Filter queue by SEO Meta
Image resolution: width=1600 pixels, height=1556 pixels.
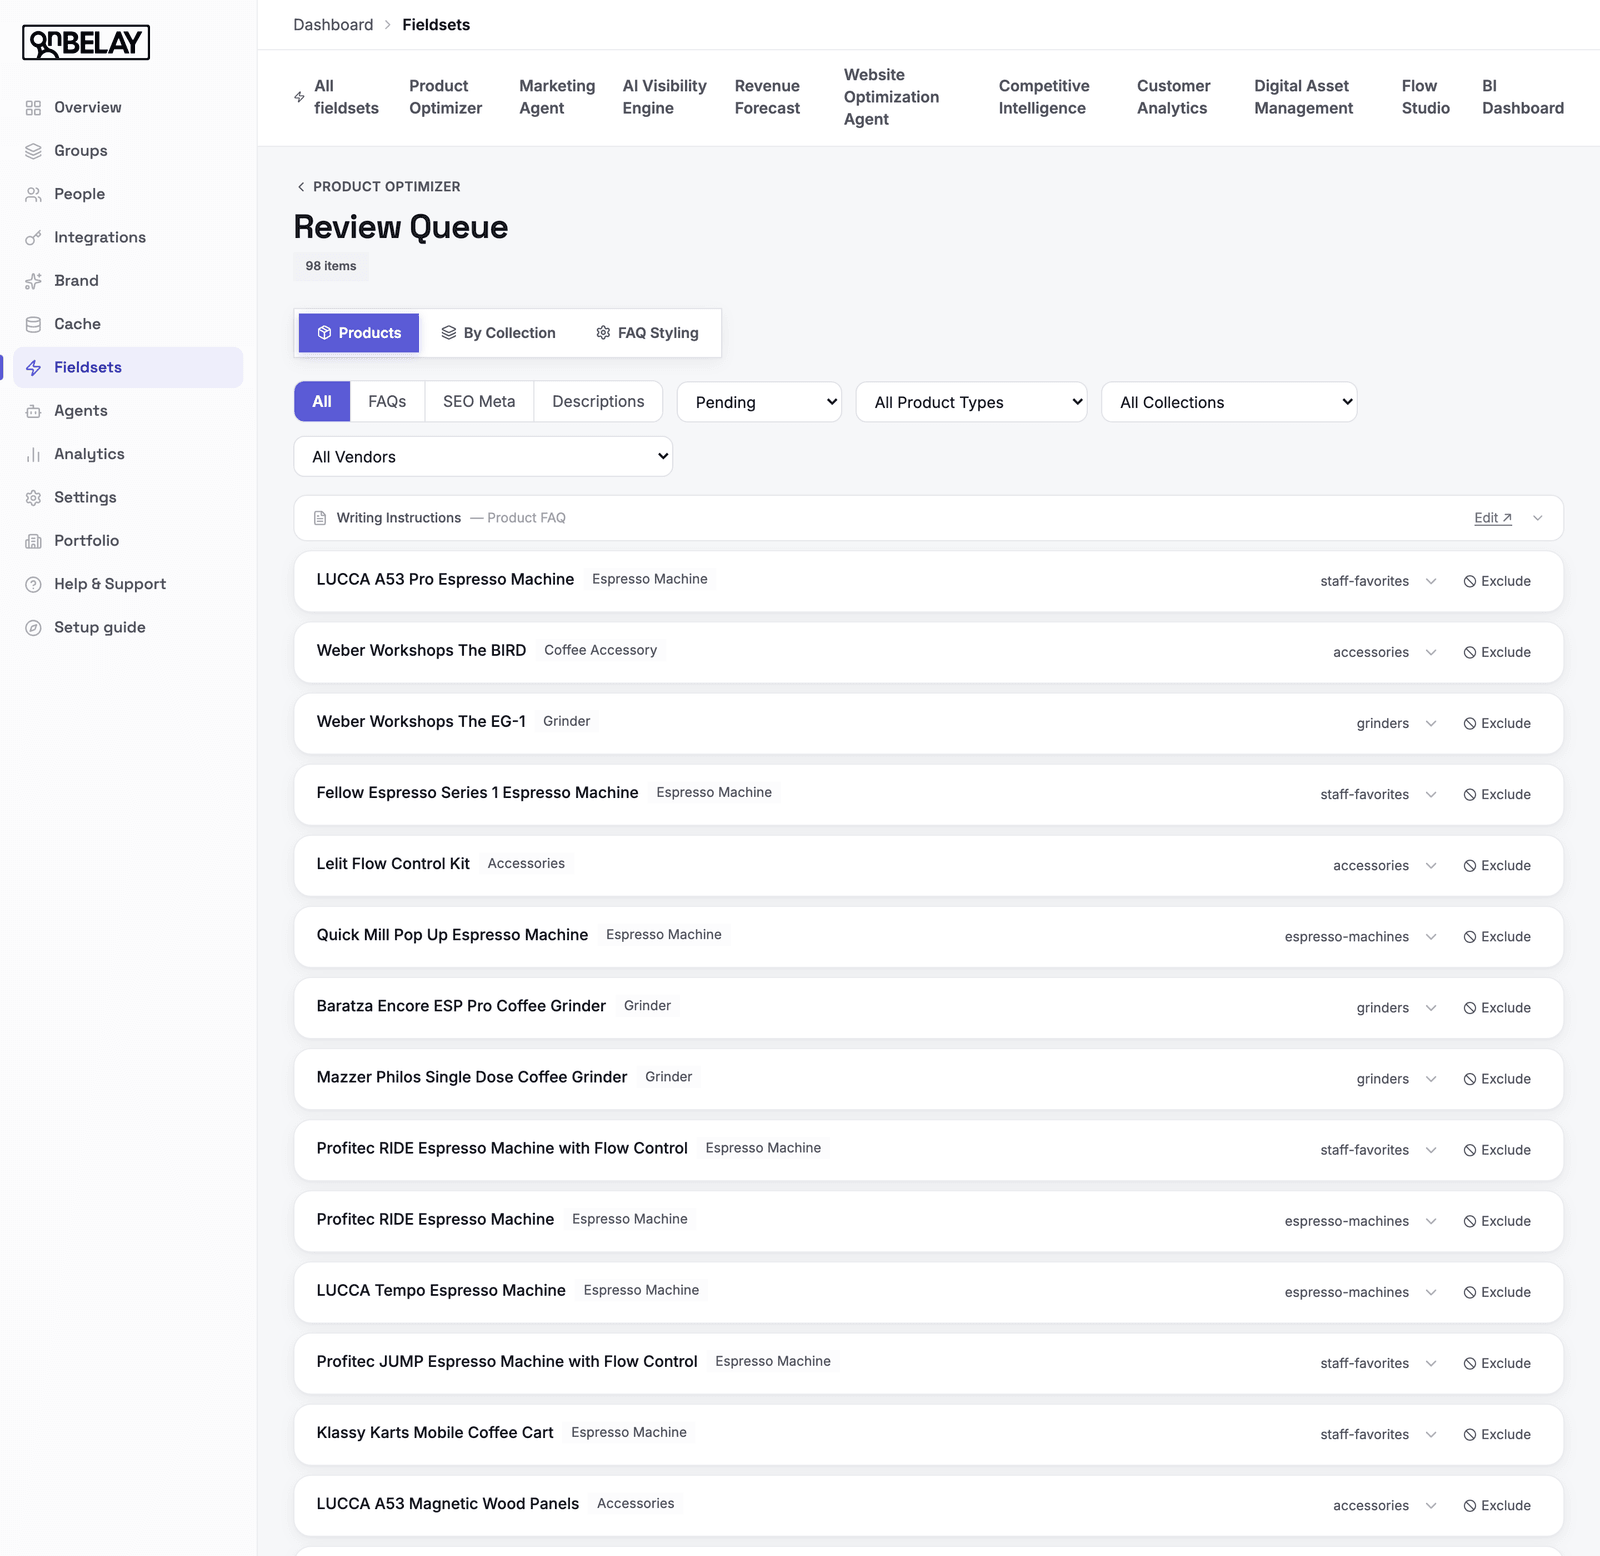pos(479,402)
